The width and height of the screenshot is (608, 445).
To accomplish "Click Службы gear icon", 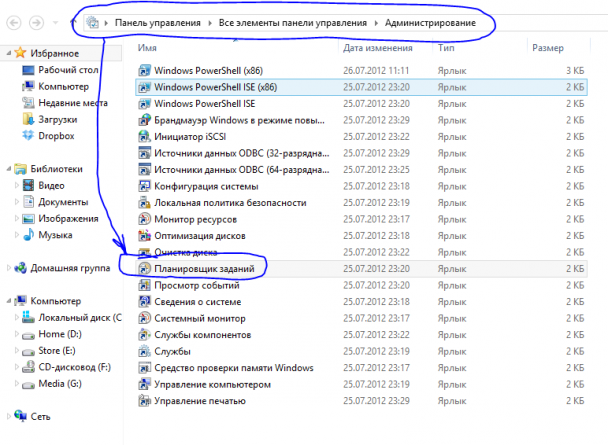I will (144, 351).
